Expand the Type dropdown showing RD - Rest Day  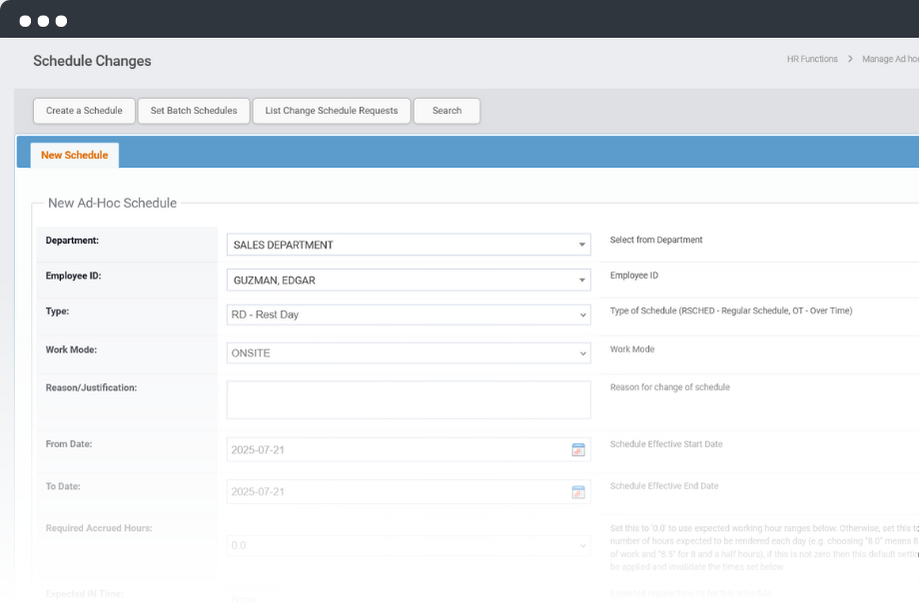583,315
